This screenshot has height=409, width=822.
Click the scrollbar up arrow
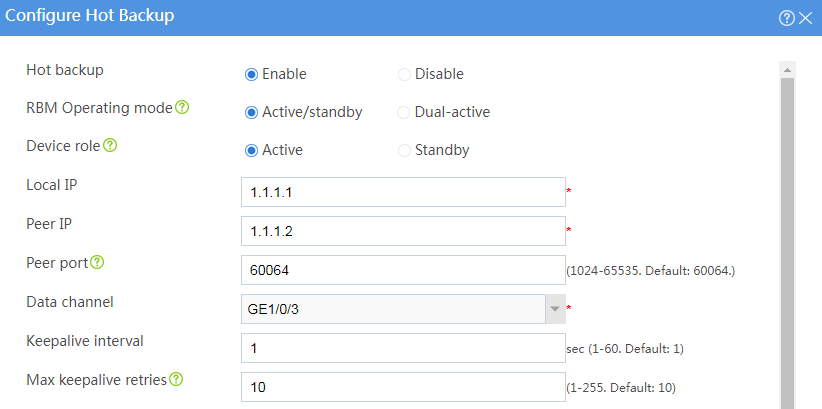(787, 69)
